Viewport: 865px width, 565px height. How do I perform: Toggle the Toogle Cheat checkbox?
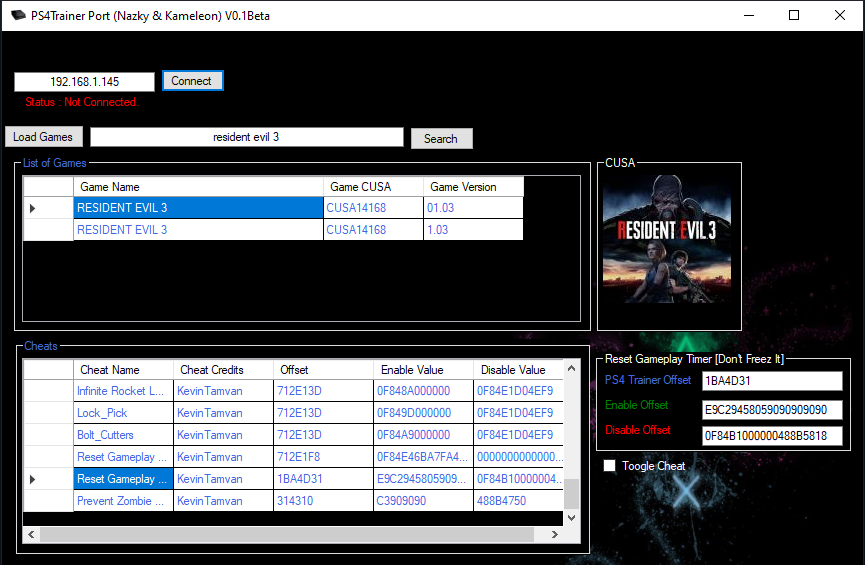610,466
